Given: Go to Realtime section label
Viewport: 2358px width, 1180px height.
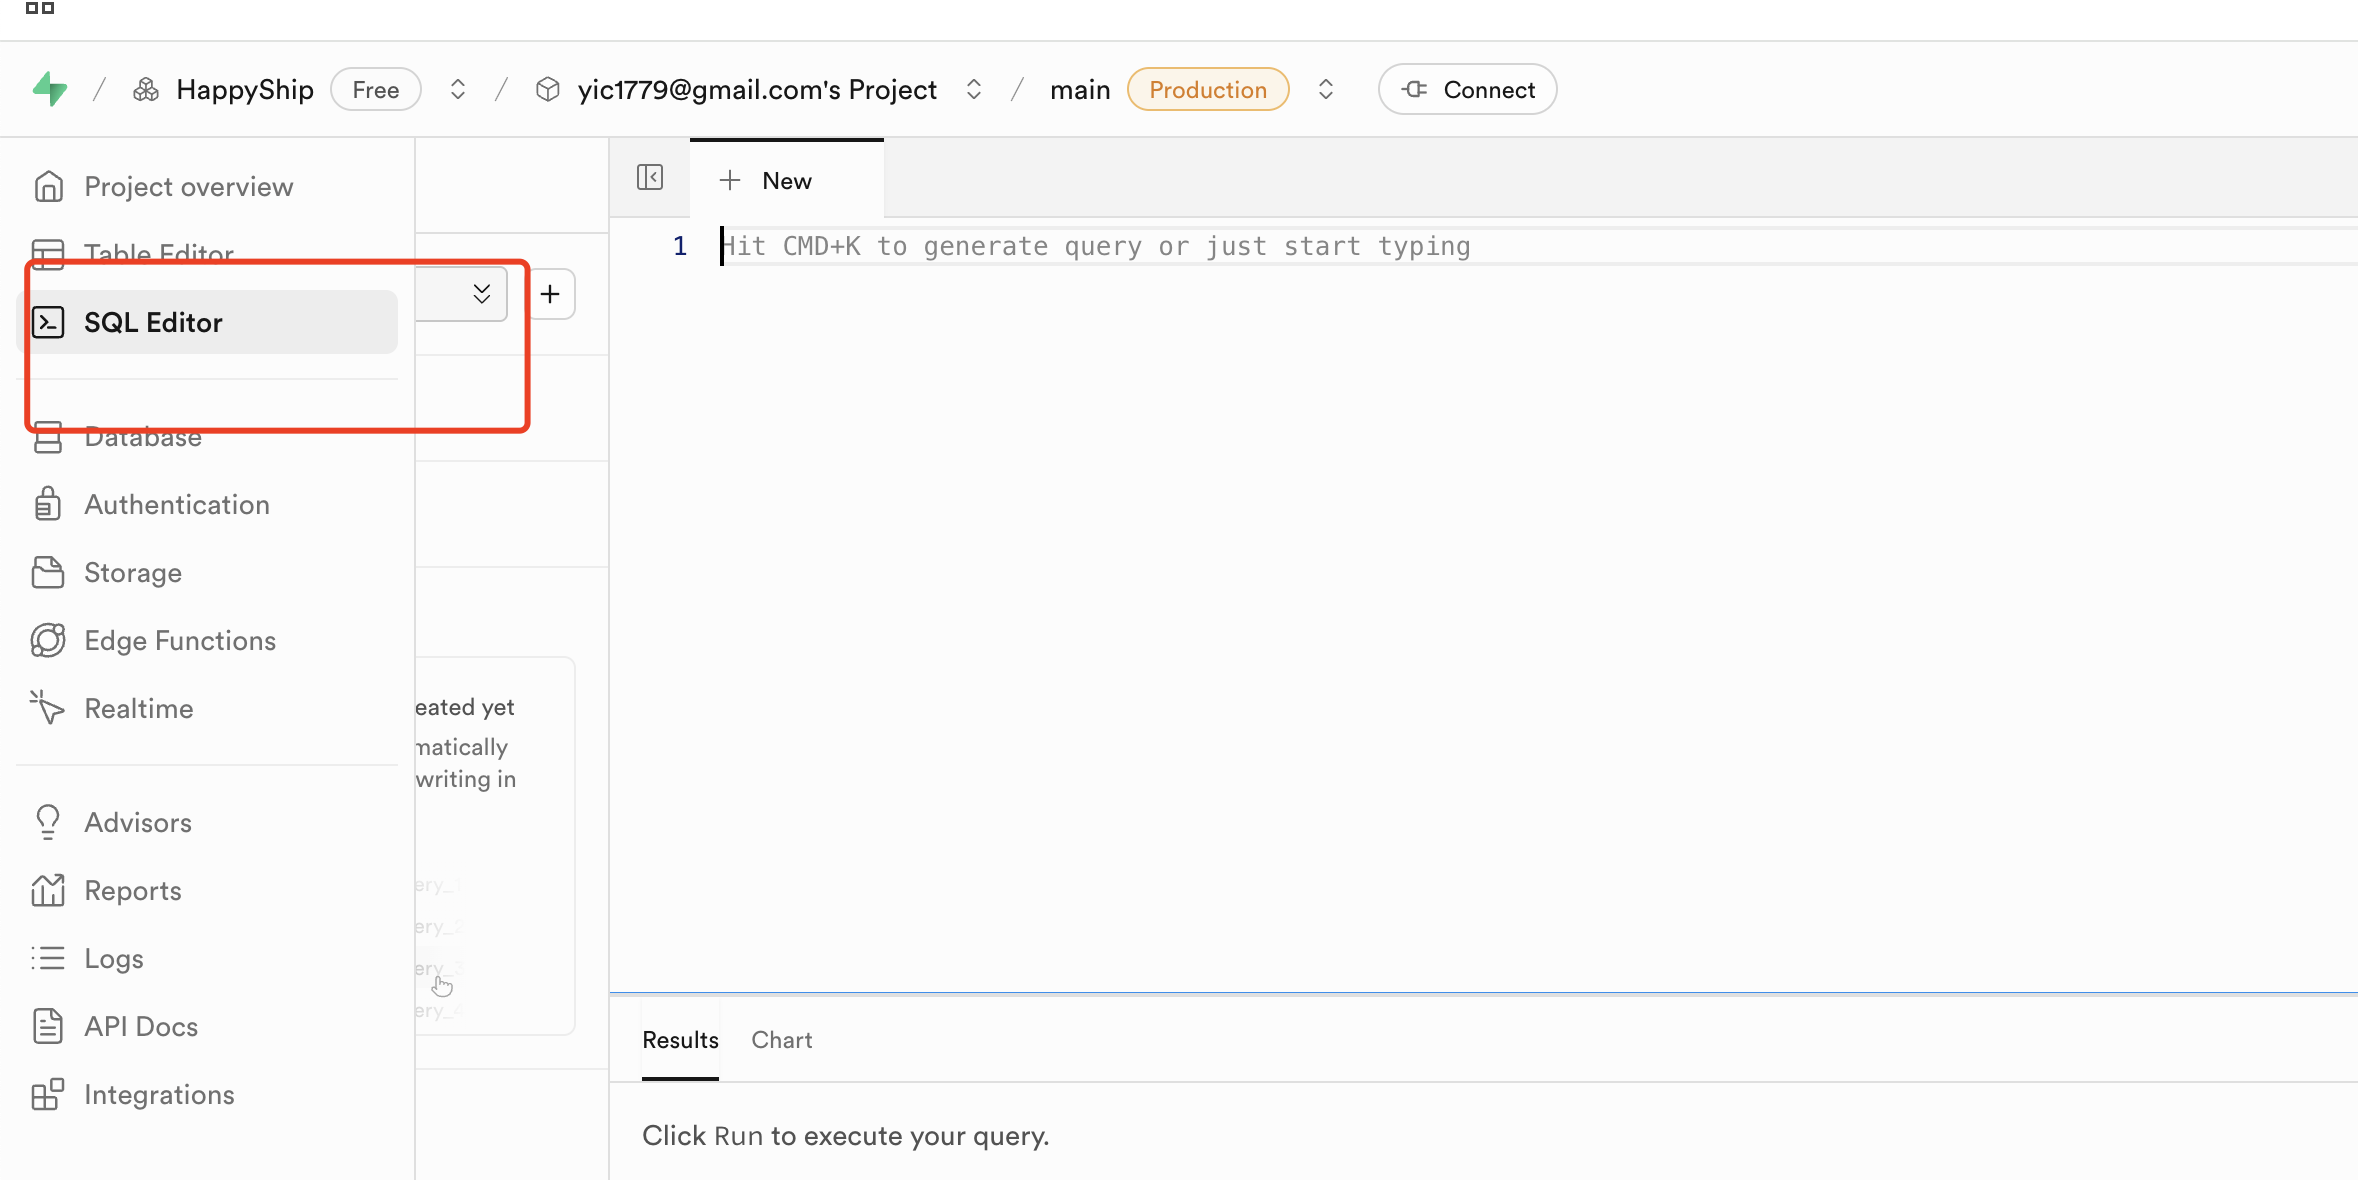Looking at the screenshot, I should coord(139,708).
